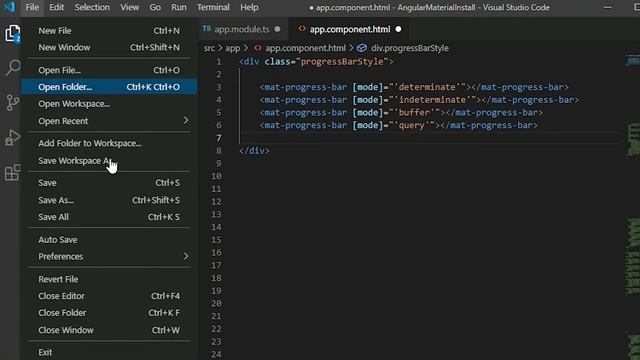Choose New Window menu entry

coord(109,47)
